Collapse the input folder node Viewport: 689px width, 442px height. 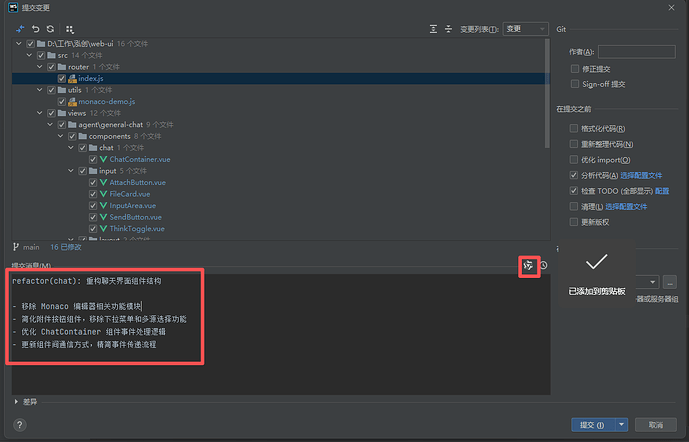(71, 170)
